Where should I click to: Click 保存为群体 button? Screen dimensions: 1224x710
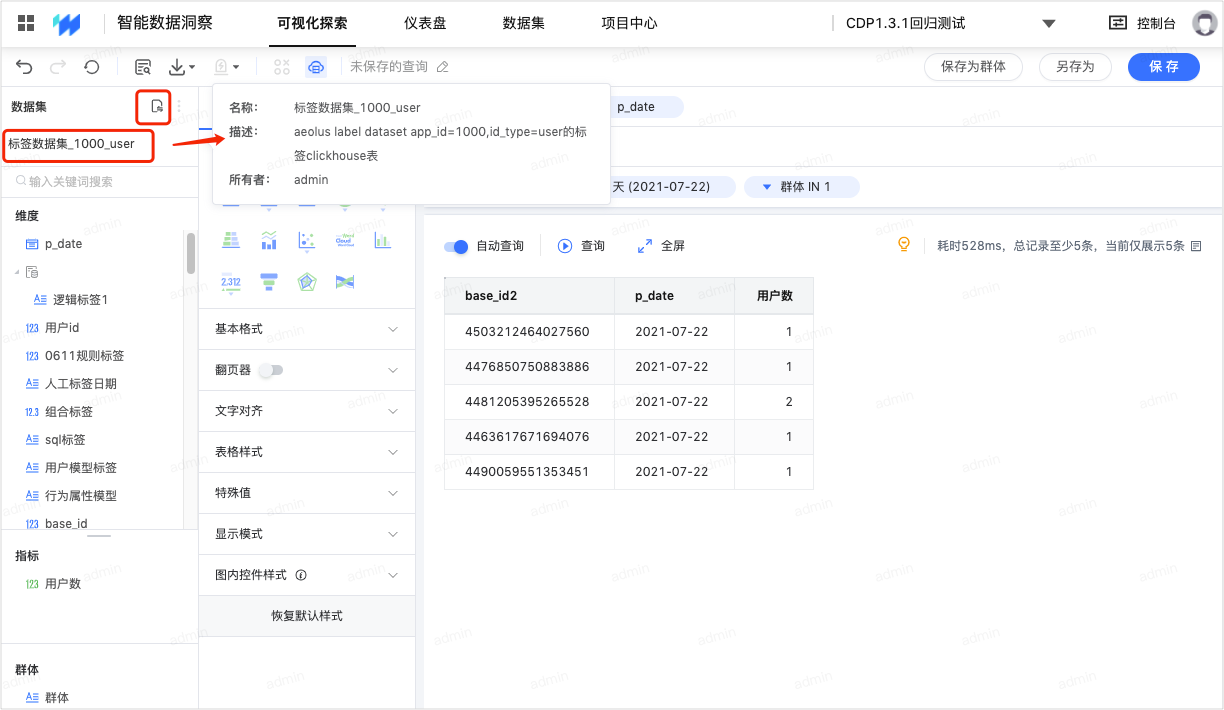point(973,67)
